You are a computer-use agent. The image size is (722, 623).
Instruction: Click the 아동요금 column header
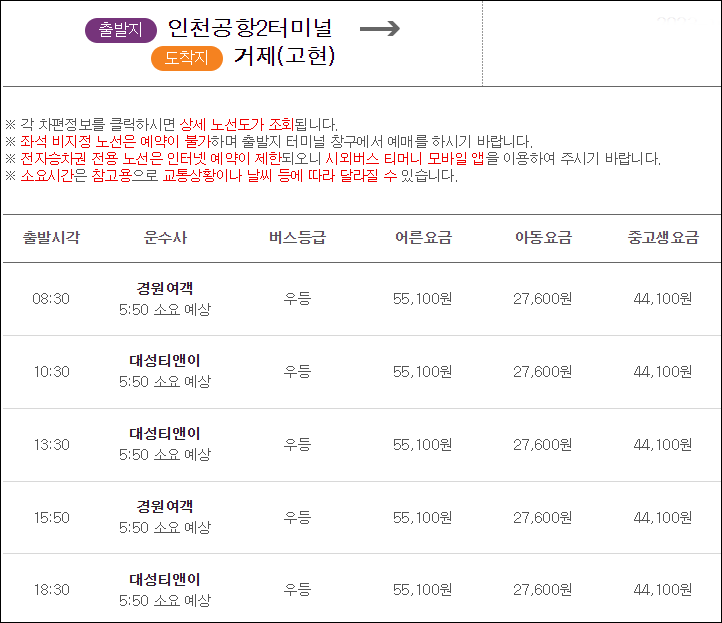543,238
